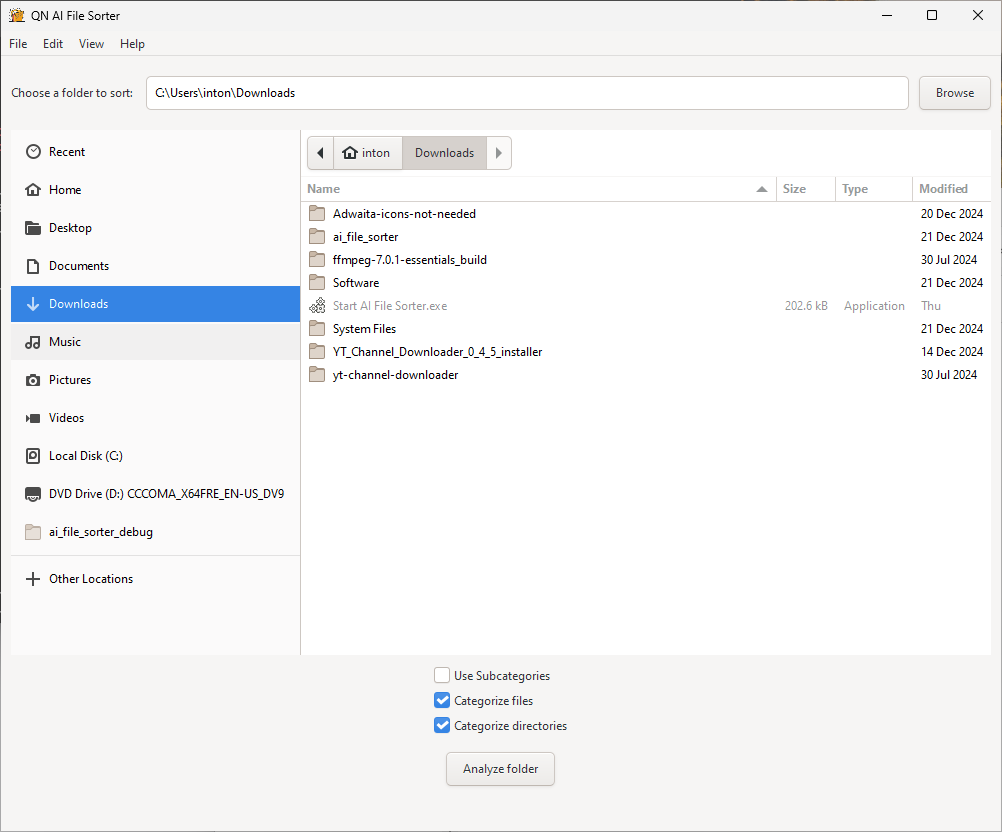Toggle the Name column sort arrow
Screen dimensions: 1002x832
click(761, 188)
